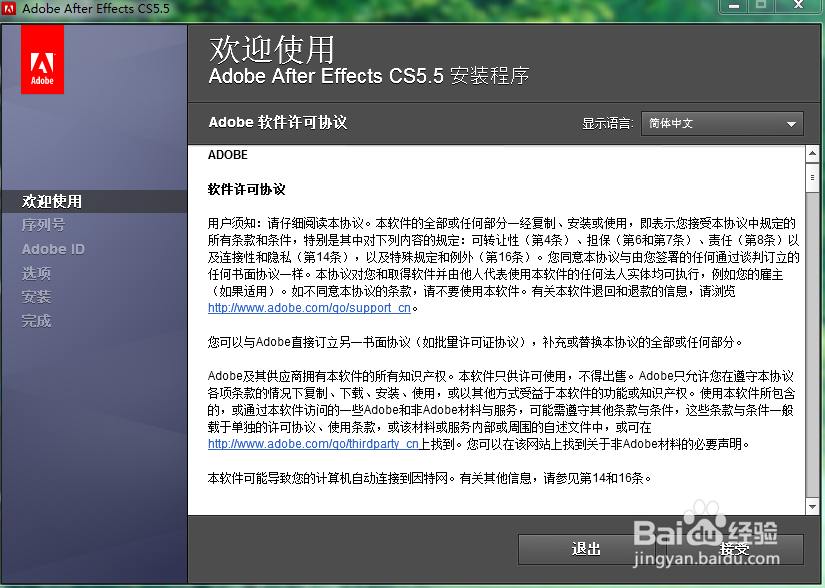Open the 显示语言 language dropdown

click(722, 124)
